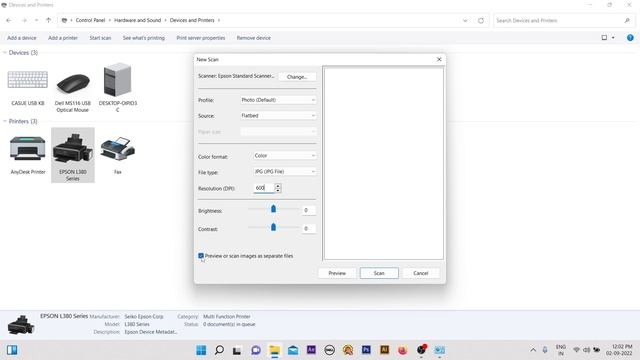Adjust the Contrast slider handle

[x=273, y=227]
